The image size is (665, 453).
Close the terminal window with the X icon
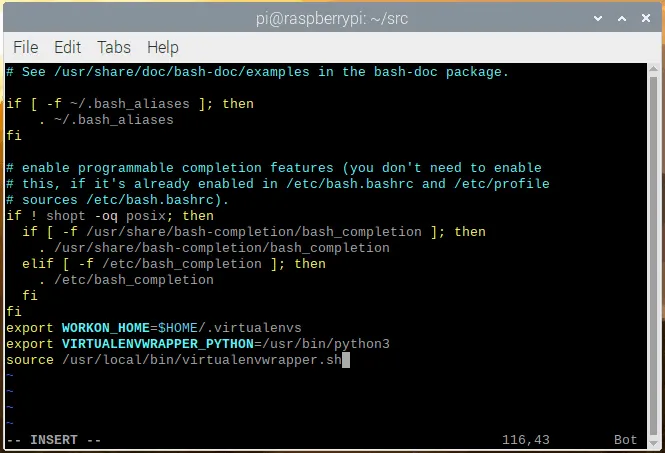(646, 18)
